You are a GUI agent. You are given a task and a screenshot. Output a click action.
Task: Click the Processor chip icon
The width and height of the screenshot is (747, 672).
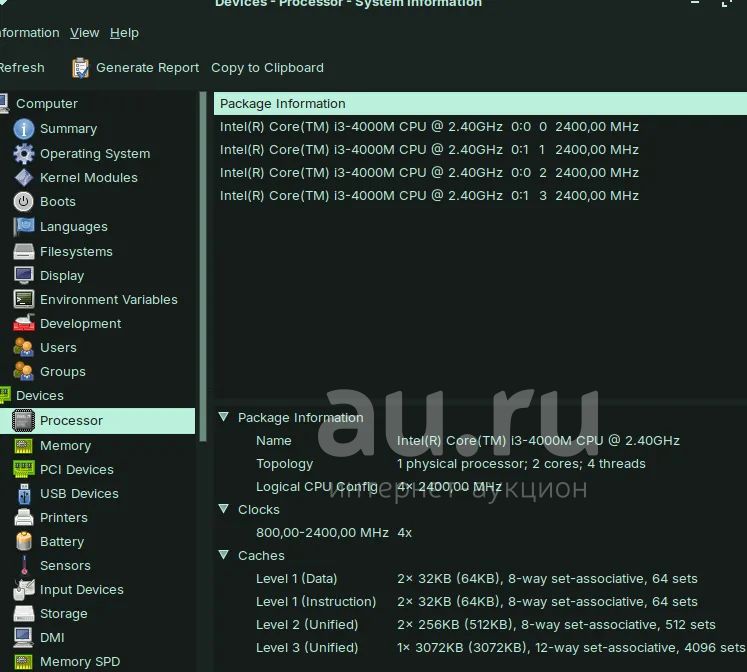point(23,421)
